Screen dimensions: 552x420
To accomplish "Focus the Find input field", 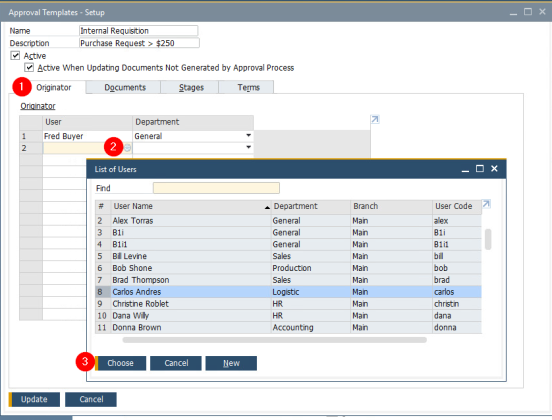I will coord(216,188).
